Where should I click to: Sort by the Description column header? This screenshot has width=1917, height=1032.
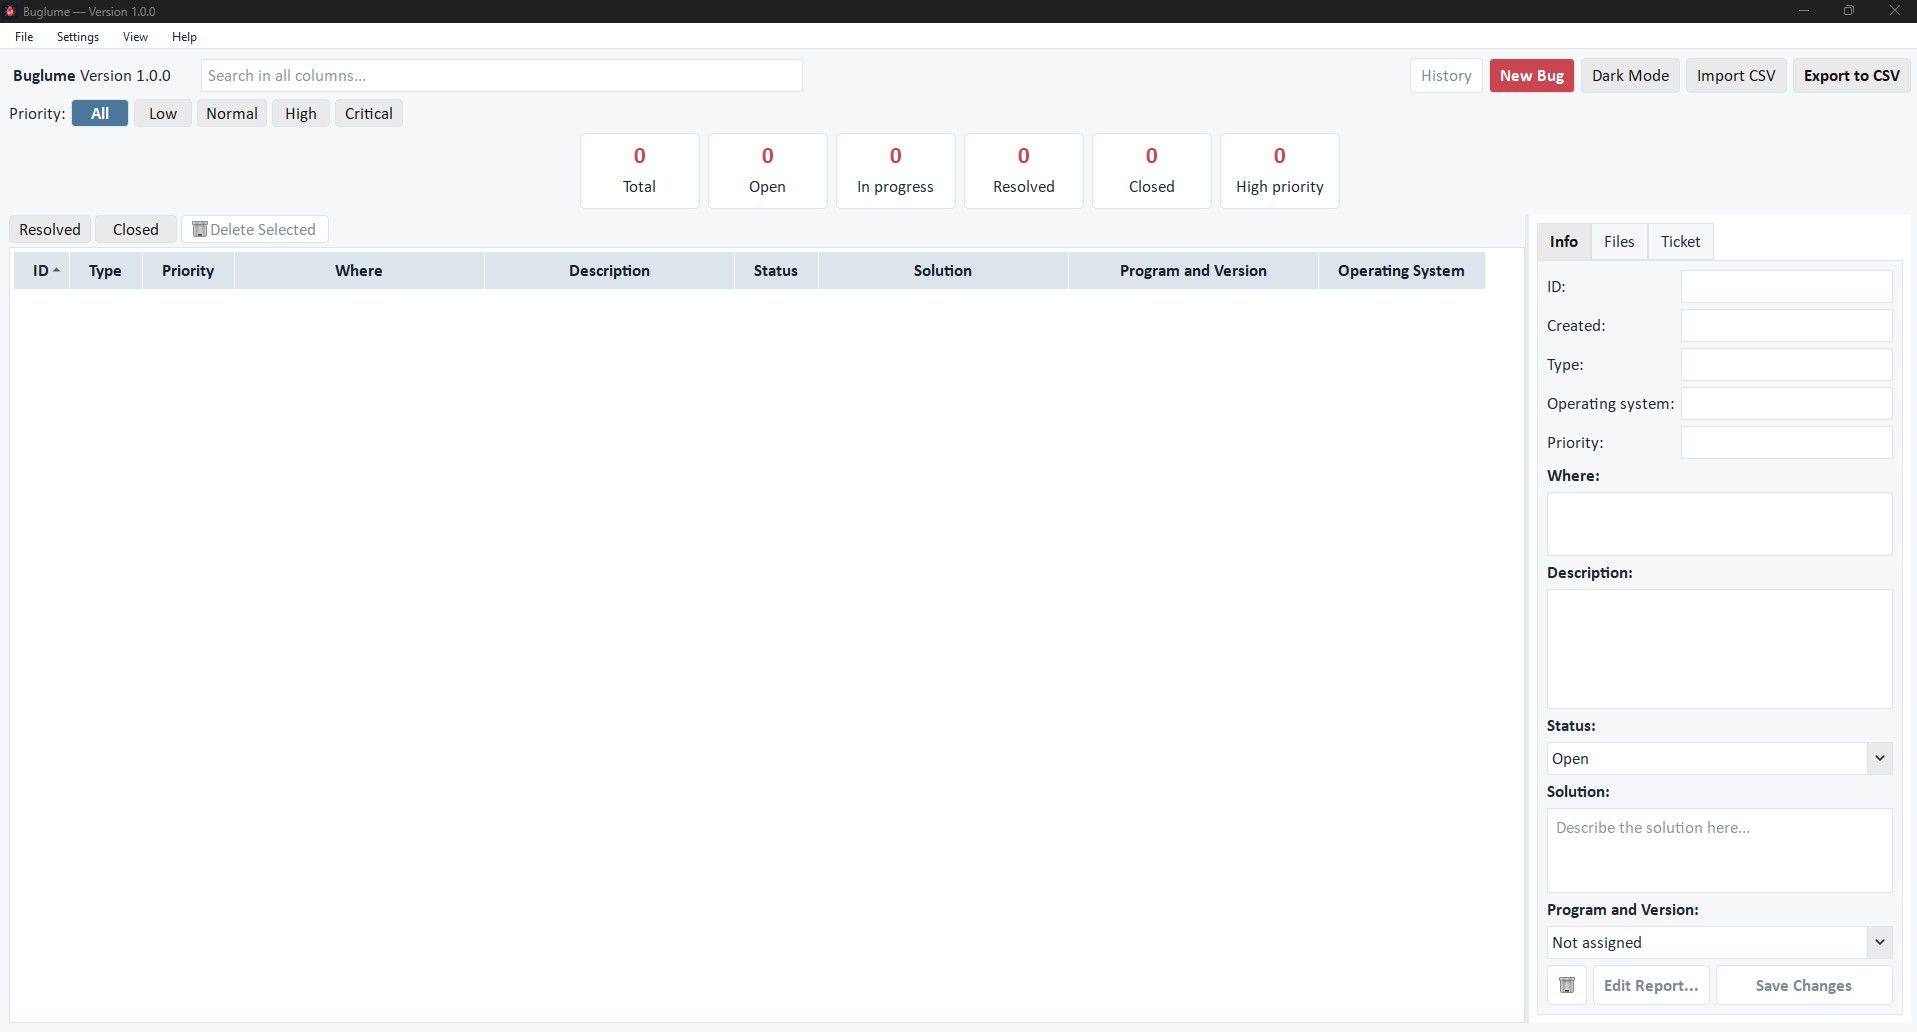click(x=609, y=271)
